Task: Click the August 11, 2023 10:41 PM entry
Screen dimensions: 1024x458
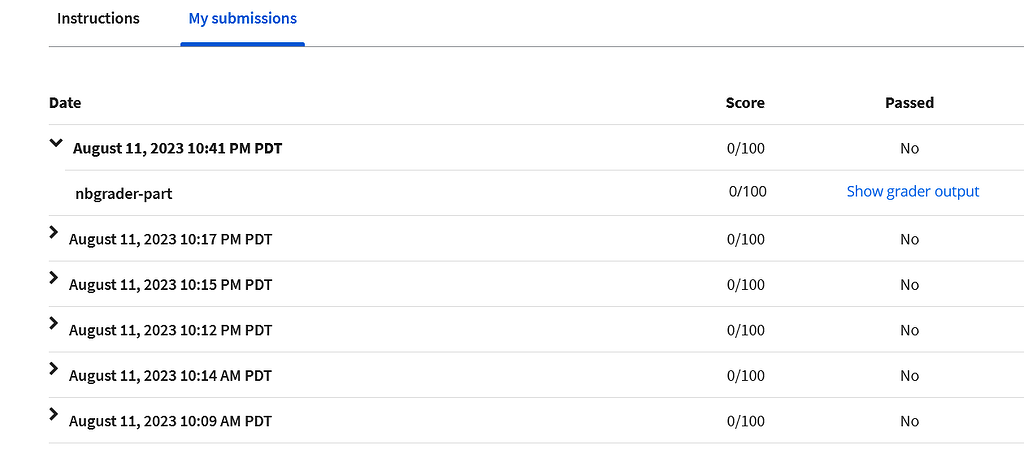Action: (x=177, y=149)
